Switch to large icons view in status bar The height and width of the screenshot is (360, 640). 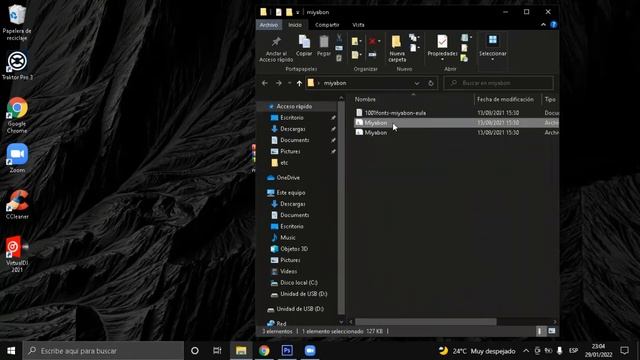551,331
